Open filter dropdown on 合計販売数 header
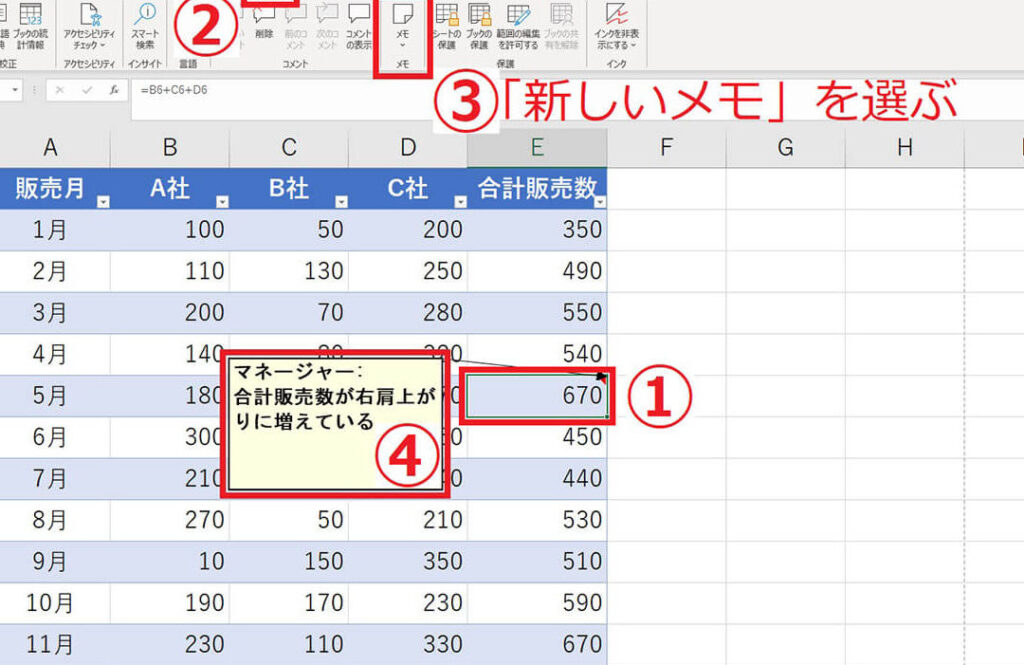 click(x=599, y=202)
